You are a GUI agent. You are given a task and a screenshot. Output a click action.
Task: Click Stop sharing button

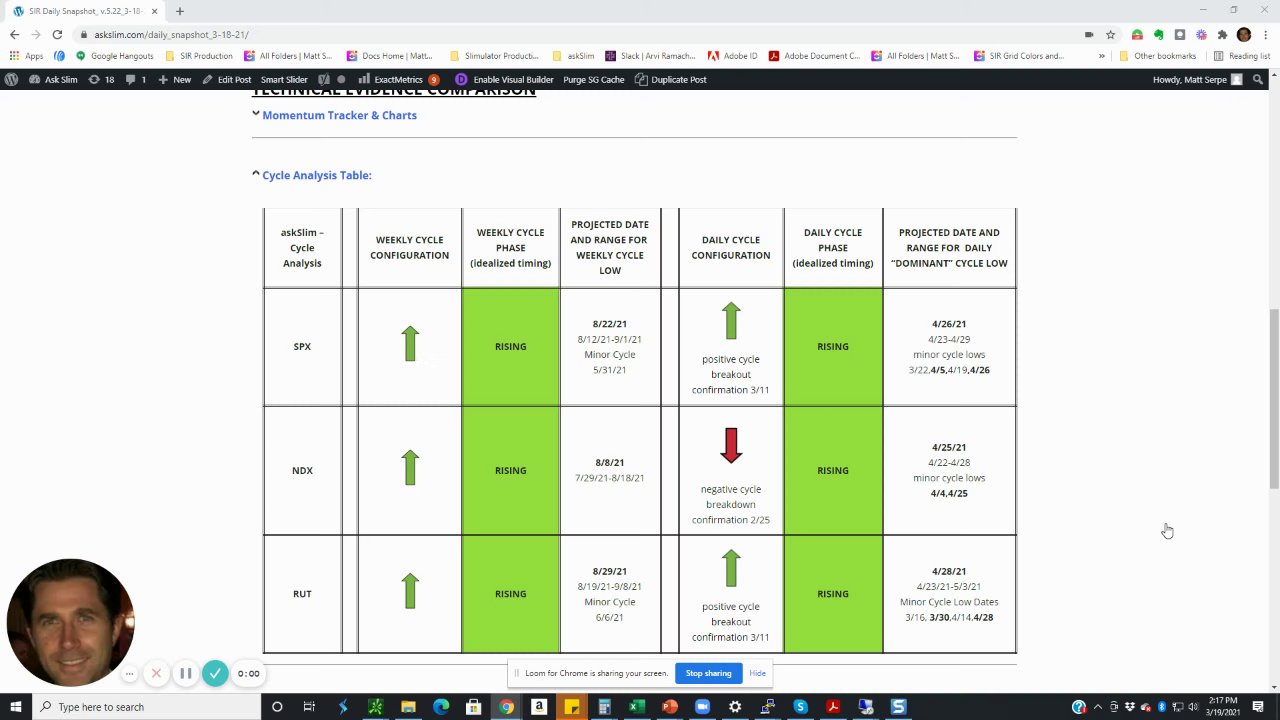point(708,673)
